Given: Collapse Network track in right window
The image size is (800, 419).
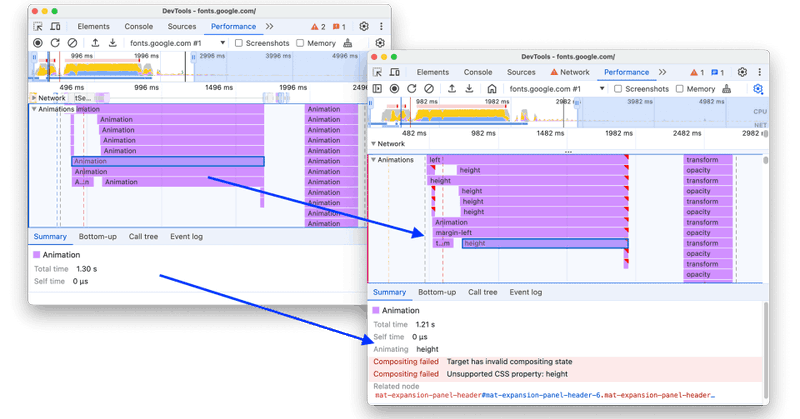Looking at the screenshot, I should tap(373, 144).
